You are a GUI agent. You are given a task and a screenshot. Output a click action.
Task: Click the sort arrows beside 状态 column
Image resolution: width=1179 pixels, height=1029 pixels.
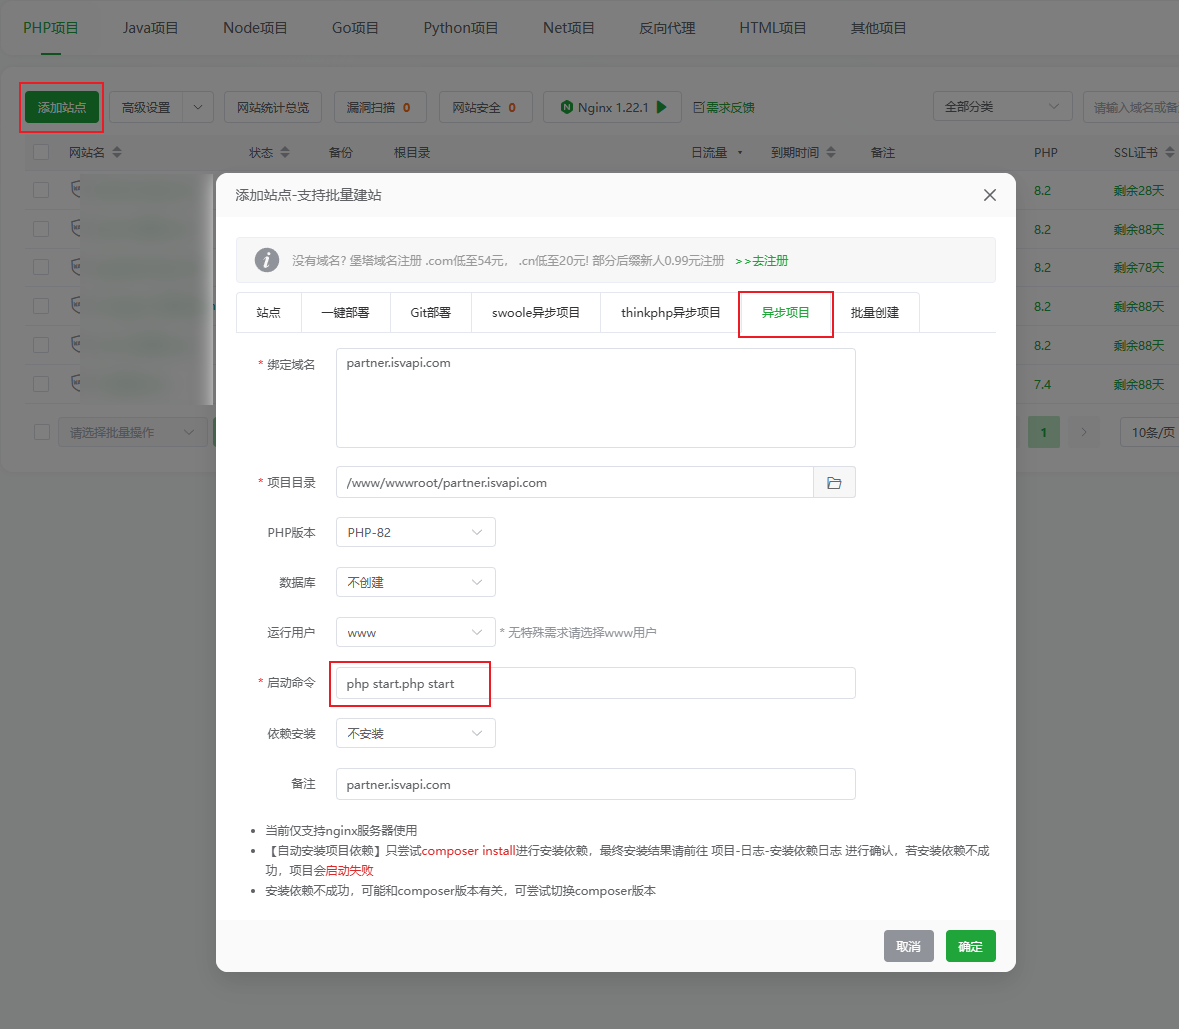[x=285, y=153]
